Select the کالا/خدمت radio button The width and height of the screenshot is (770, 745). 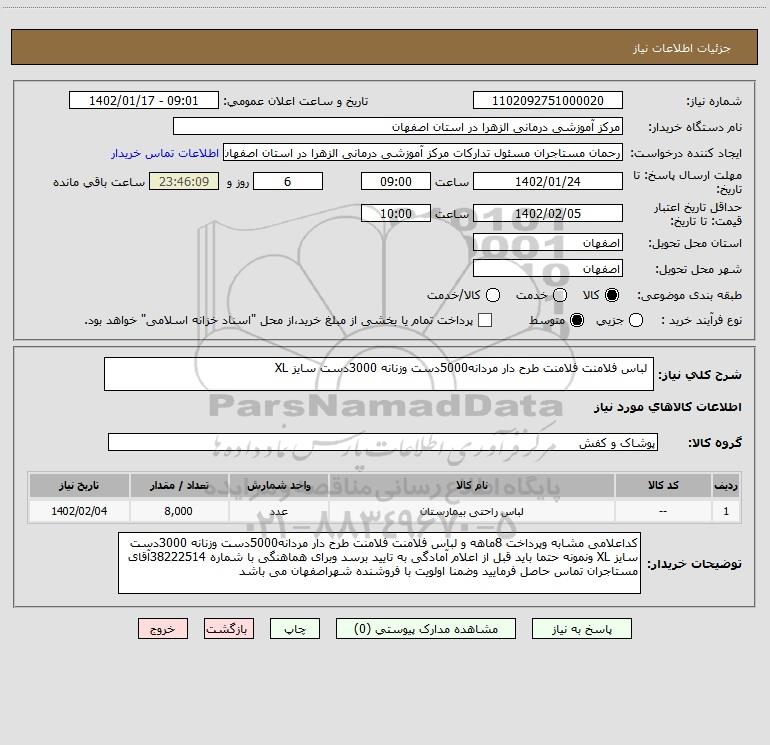click(x=493, y=295)
